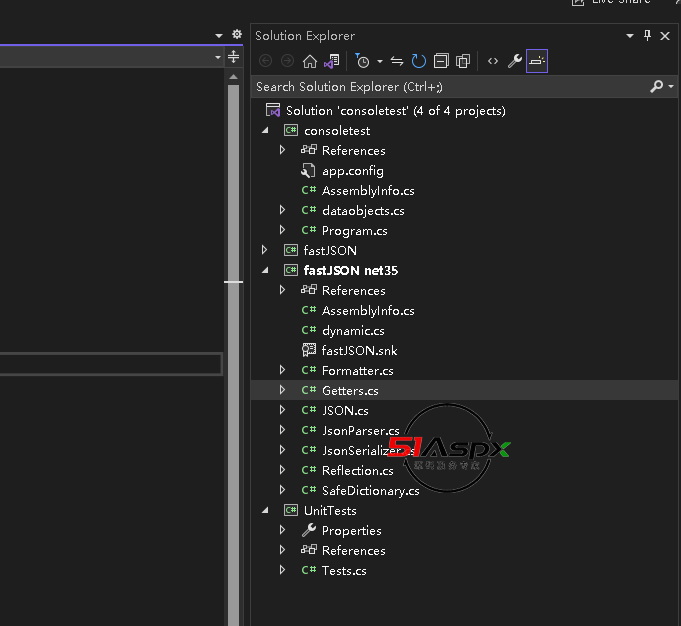Select app.config in consoletest project
The width and height of the screenshot is (681, 626).
click(352, 171)
